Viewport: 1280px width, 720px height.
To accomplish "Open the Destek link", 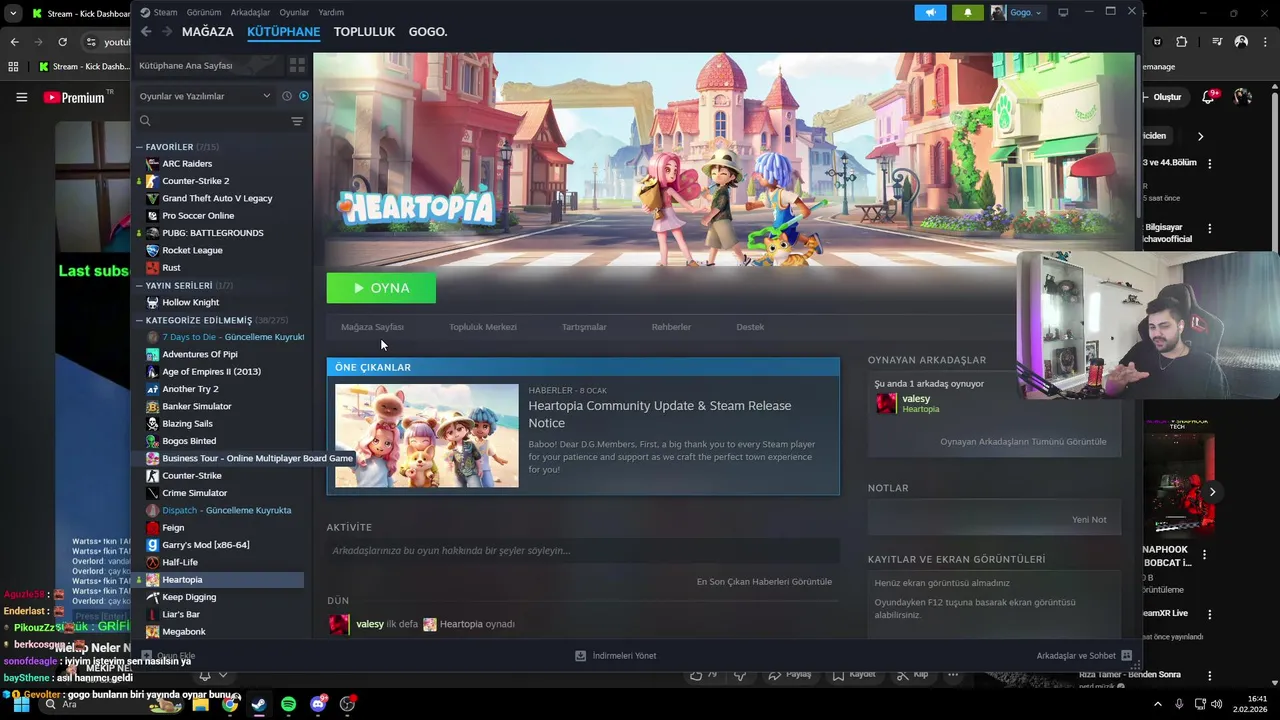I will 750,327.
